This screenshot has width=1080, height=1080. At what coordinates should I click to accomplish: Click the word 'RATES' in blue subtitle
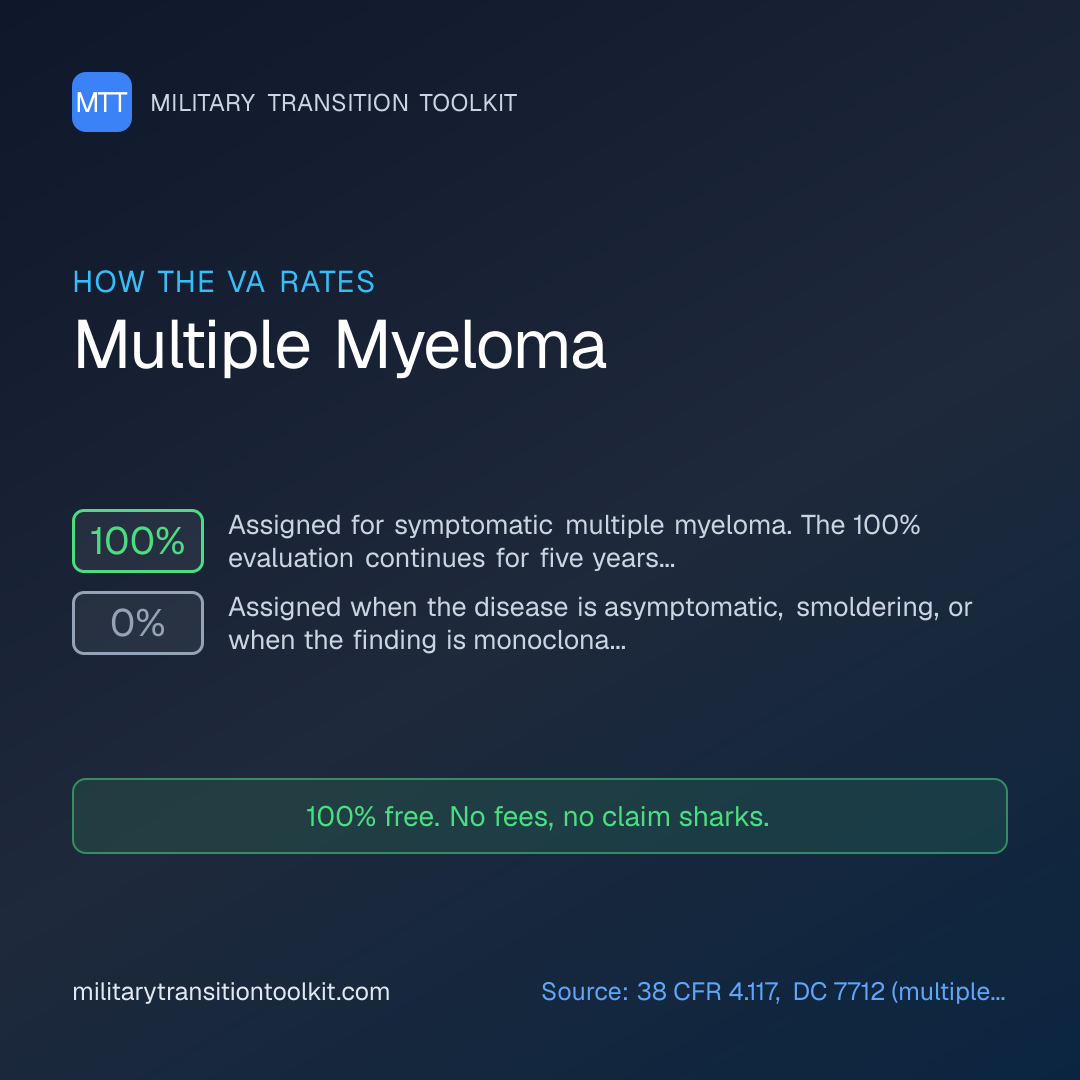tap(327, 282)
